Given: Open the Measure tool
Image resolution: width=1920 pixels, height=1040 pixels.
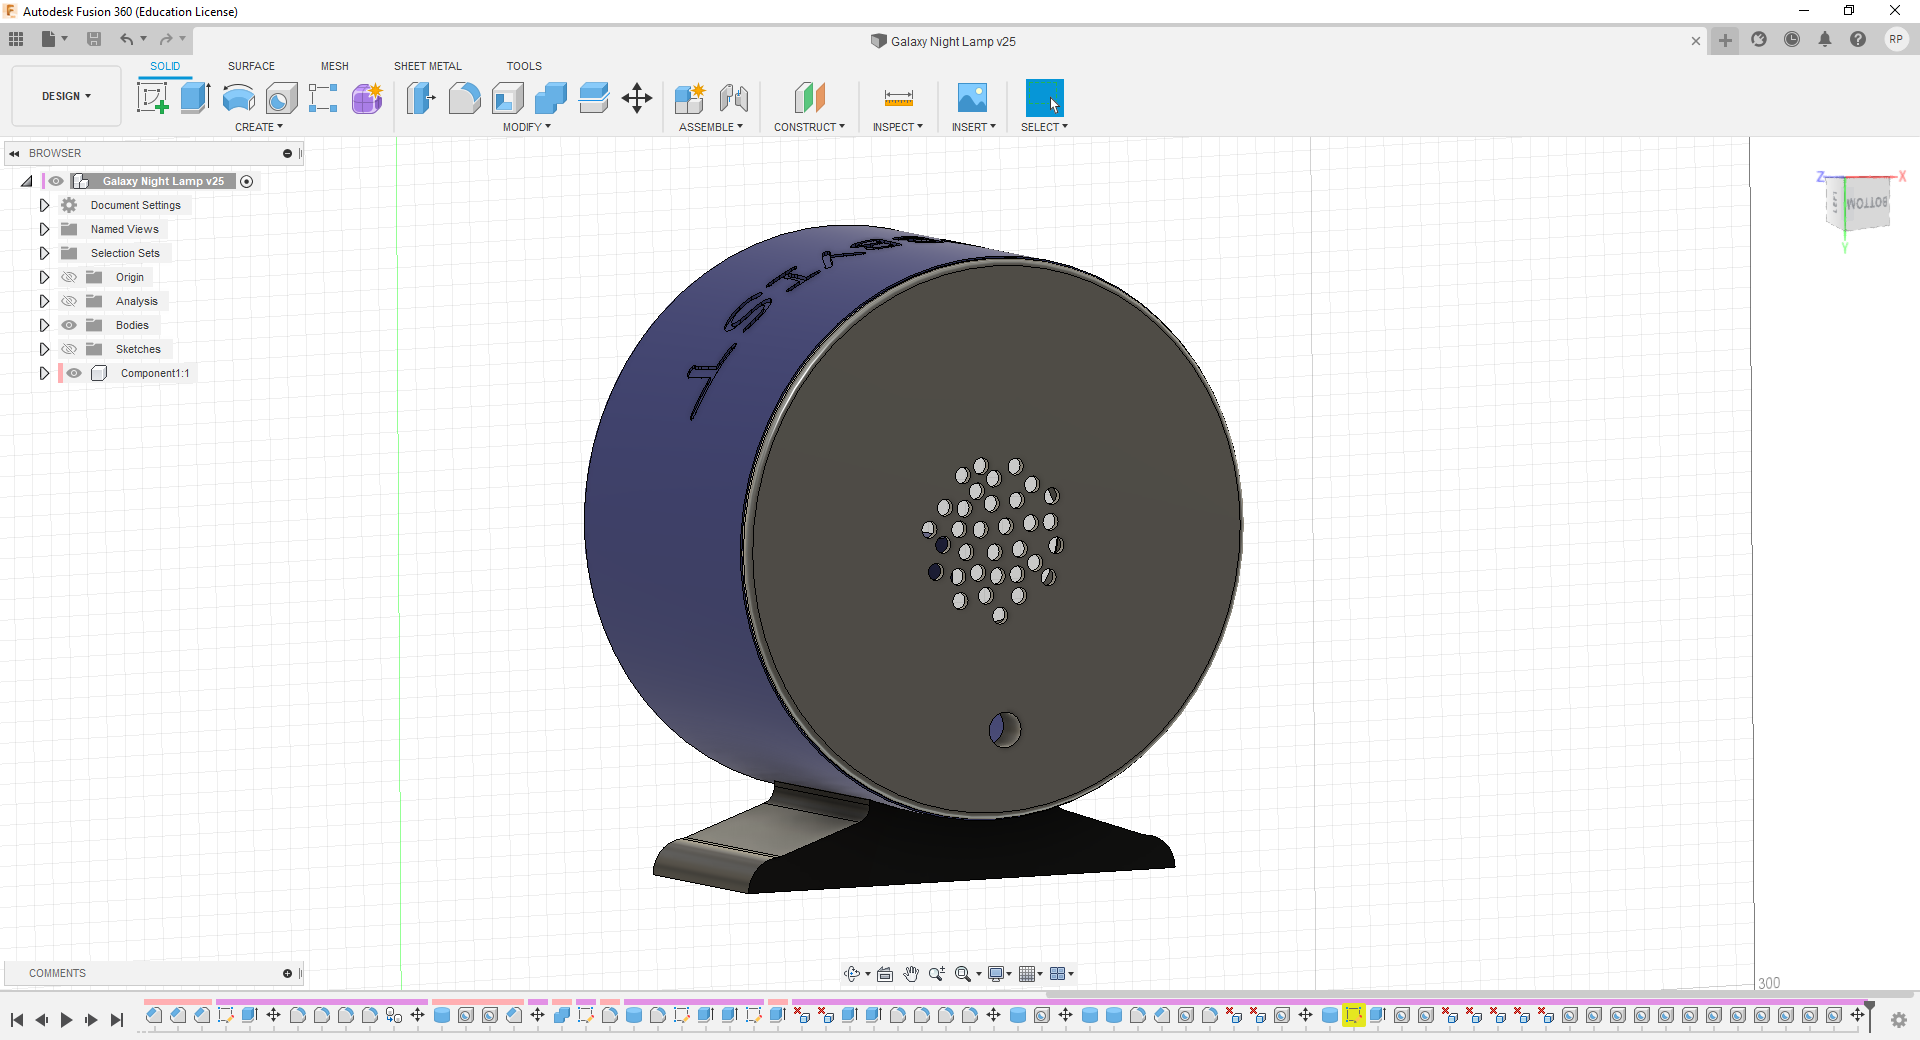Looking at the screenshot, I should pyautogui.click(x=898, y=98).
